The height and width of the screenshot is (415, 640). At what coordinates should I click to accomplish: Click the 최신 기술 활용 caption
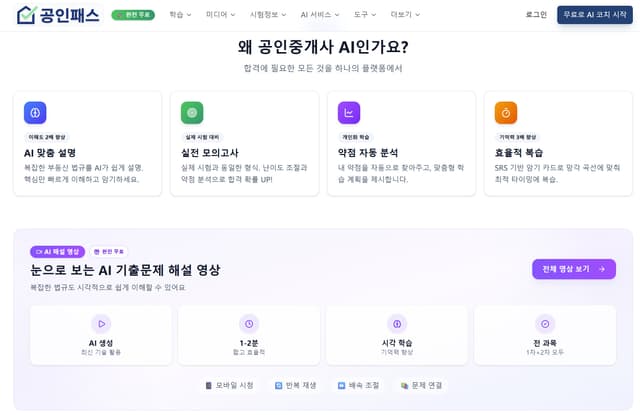tap(101, 352)
